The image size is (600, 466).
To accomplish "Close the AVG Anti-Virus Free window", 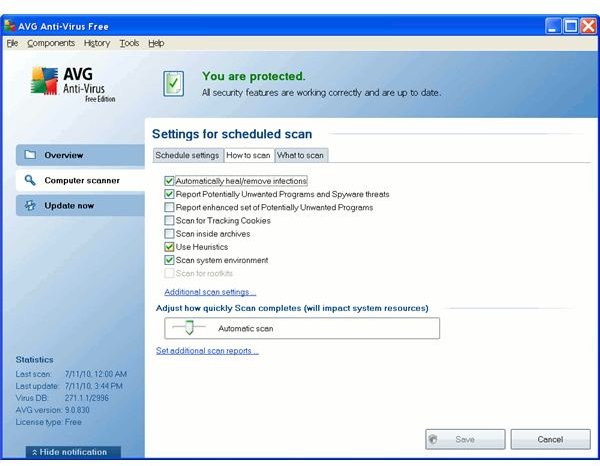I will pos(589,26).
